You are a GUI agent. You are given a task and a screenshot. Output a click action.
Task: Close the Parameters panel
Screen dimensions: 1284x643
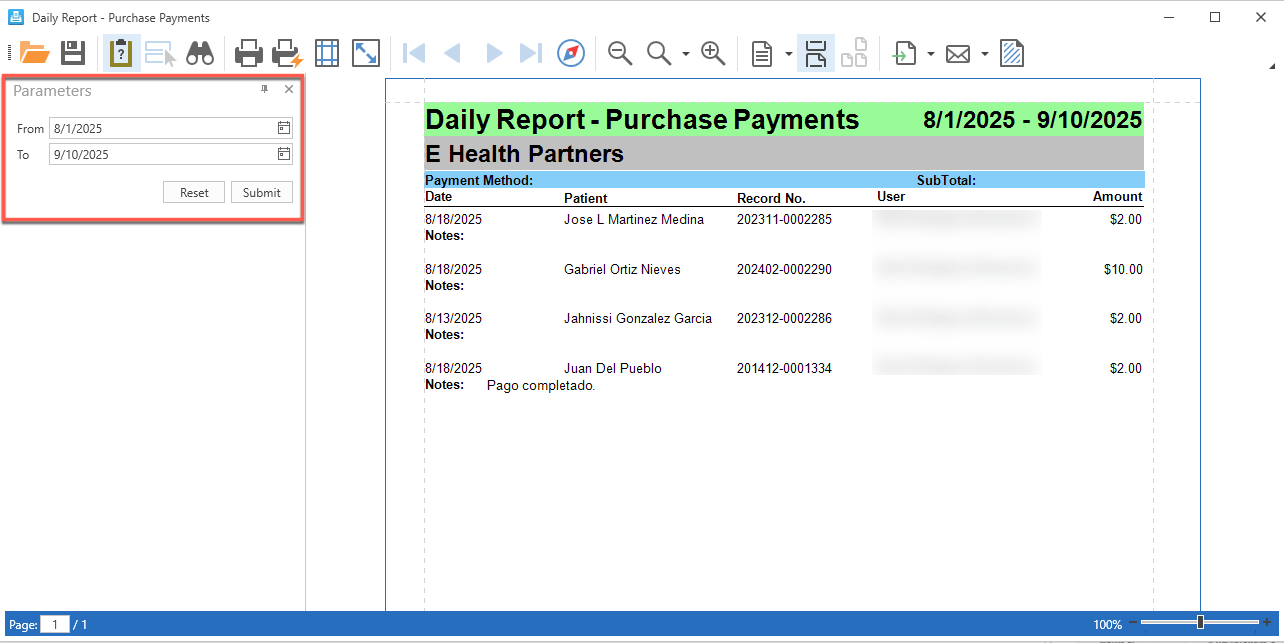[x=289, y=90]
